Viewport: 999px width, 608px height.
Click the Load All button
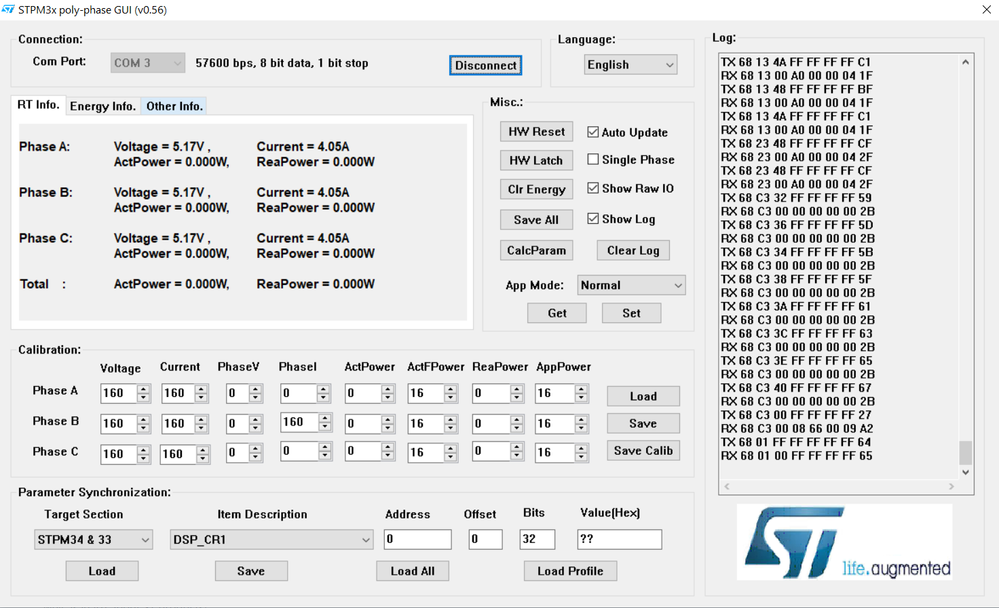coord(412,571)
